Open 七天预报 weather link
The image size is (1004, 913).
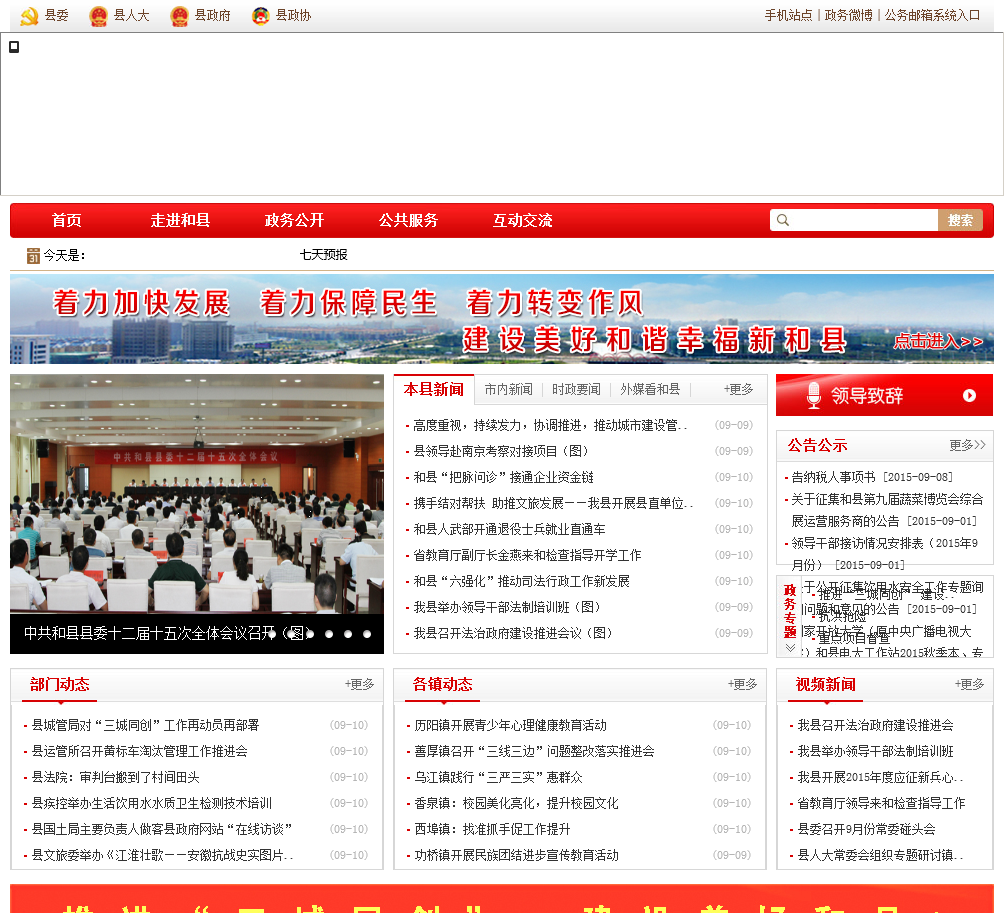tap(323, 255)
